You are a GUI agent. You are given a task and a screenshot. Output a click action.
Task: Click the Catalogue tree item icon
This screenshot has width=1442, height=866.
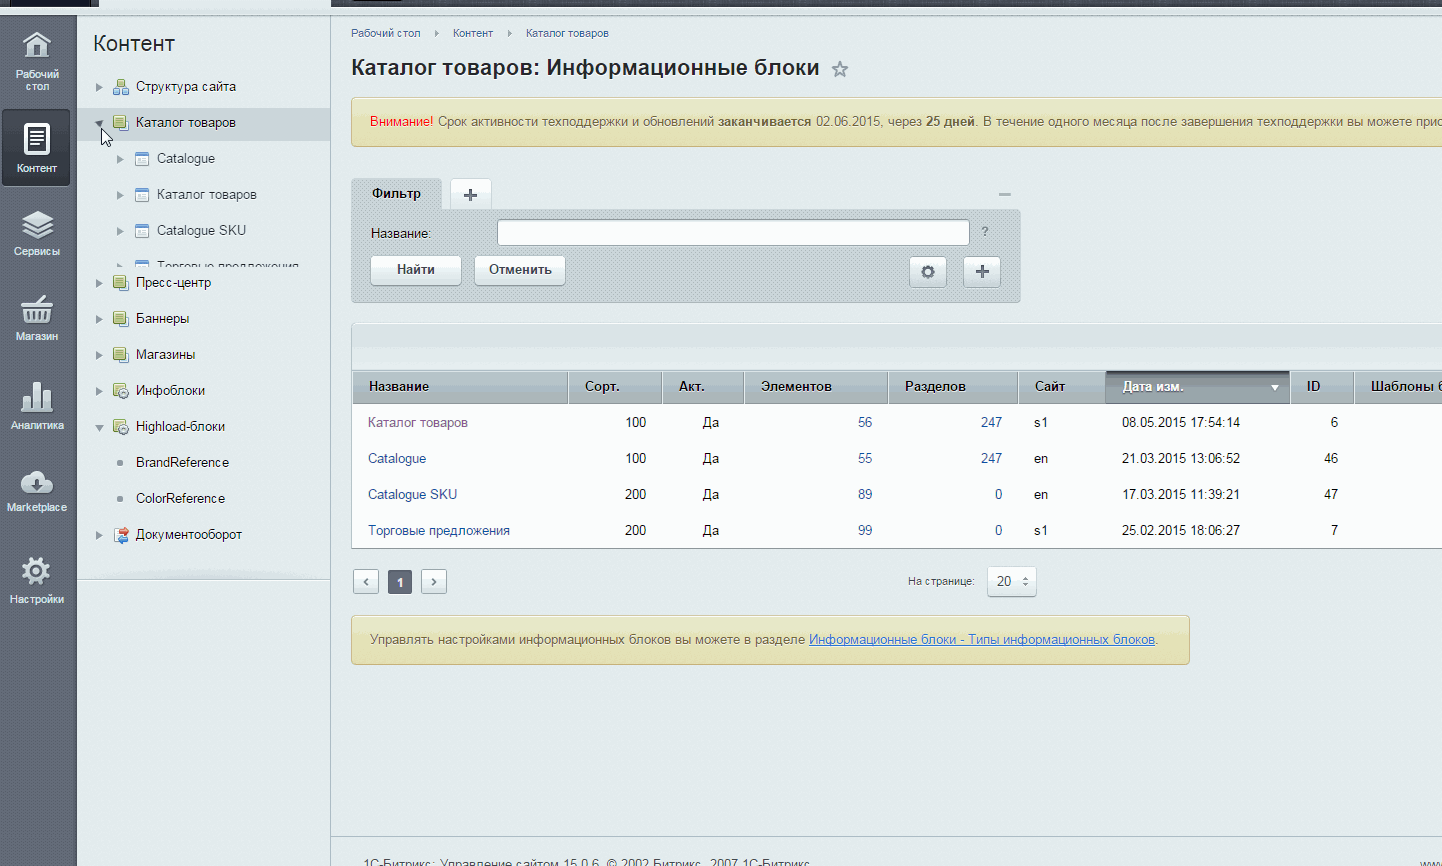(x=142, y=159)
